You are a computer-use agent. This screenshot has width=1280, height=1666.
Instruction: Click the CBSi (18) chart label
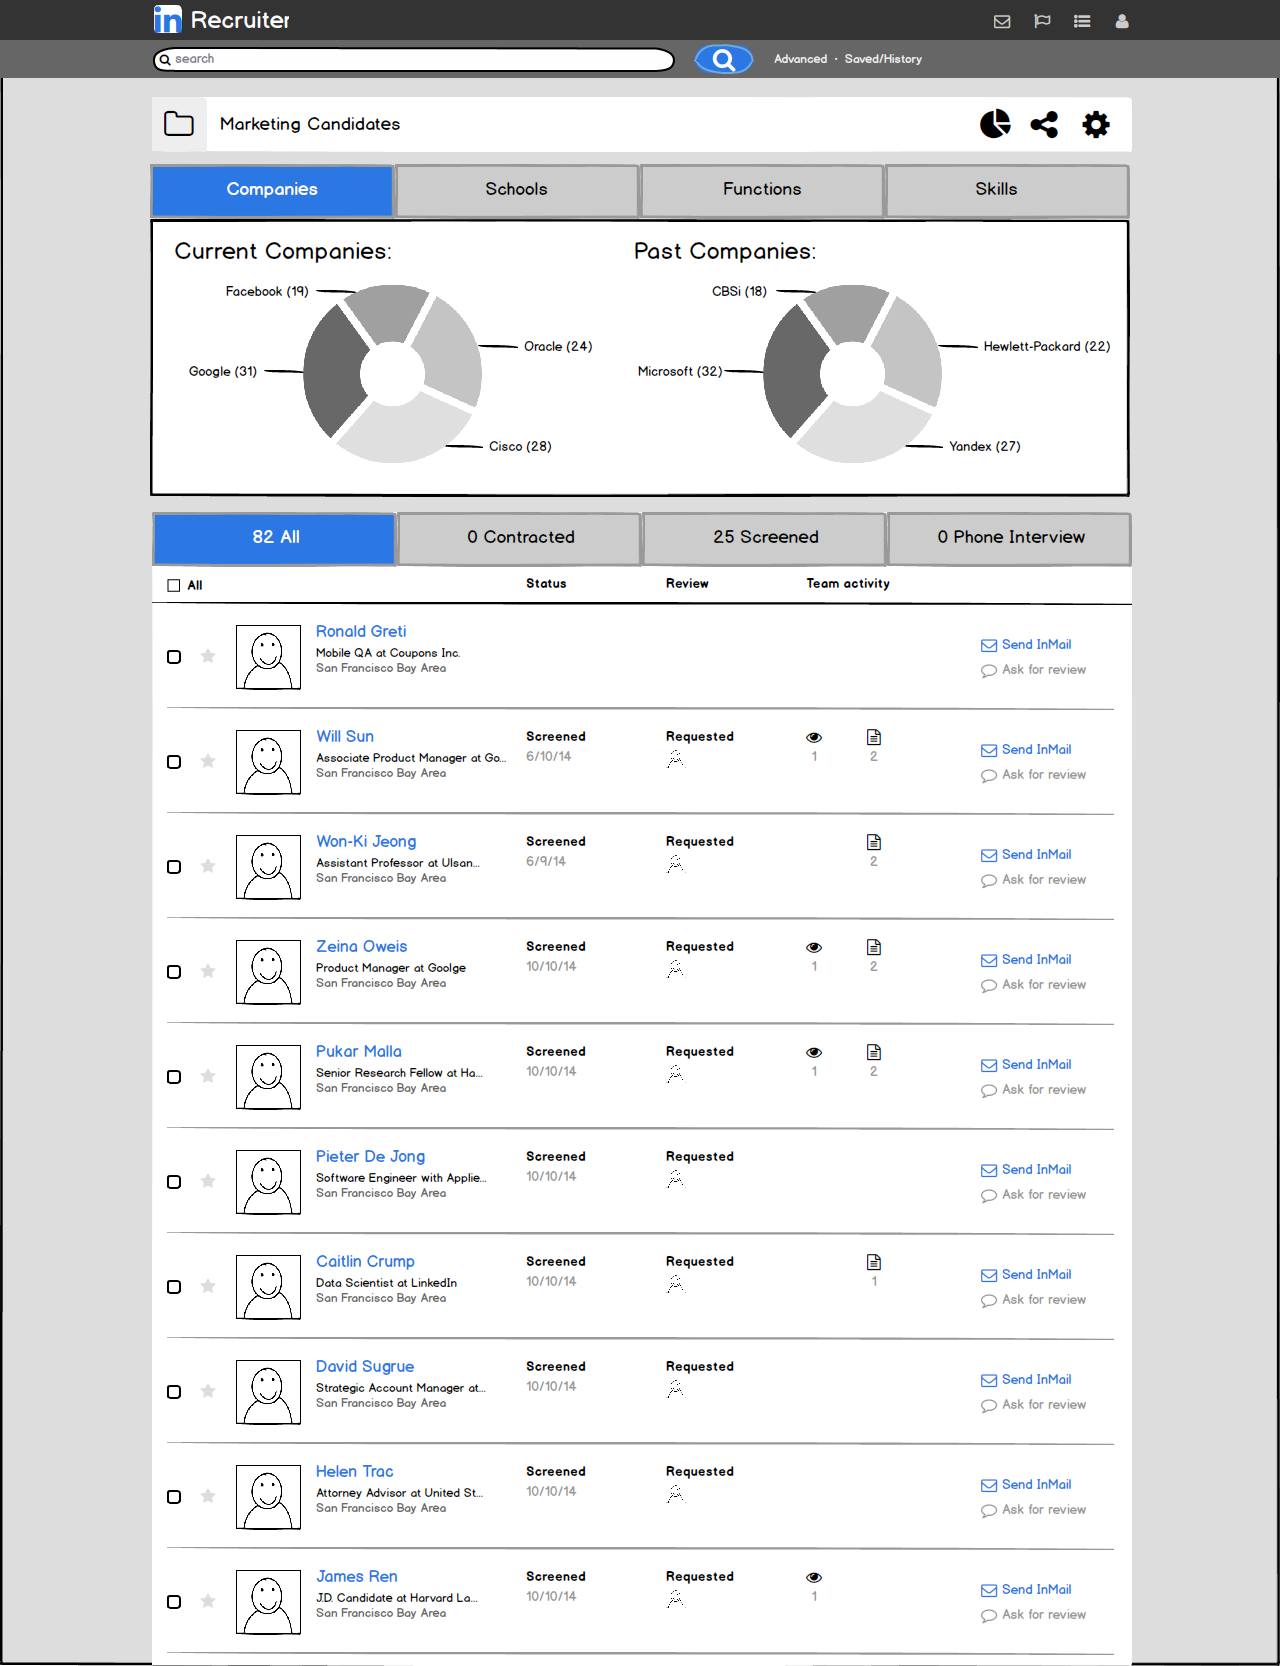pyautogui.click(x=739, y=291)
